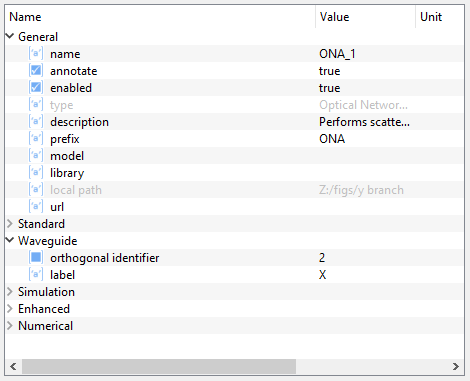Select the type property label

[x=62, y=105]
